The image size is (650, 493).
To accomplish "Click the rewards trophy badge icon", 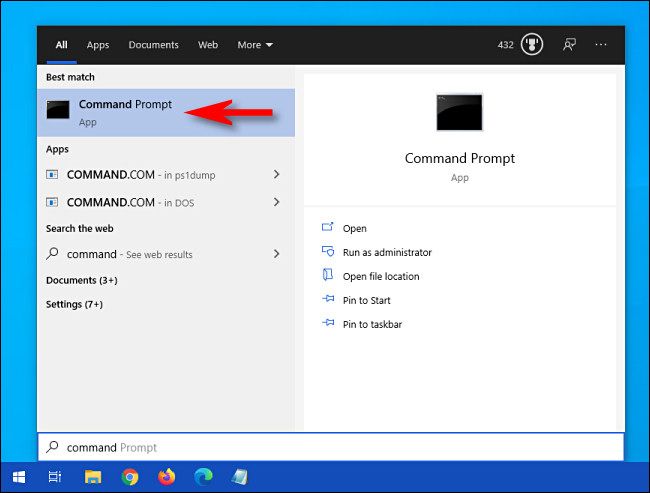I will [x=533, y=45].
